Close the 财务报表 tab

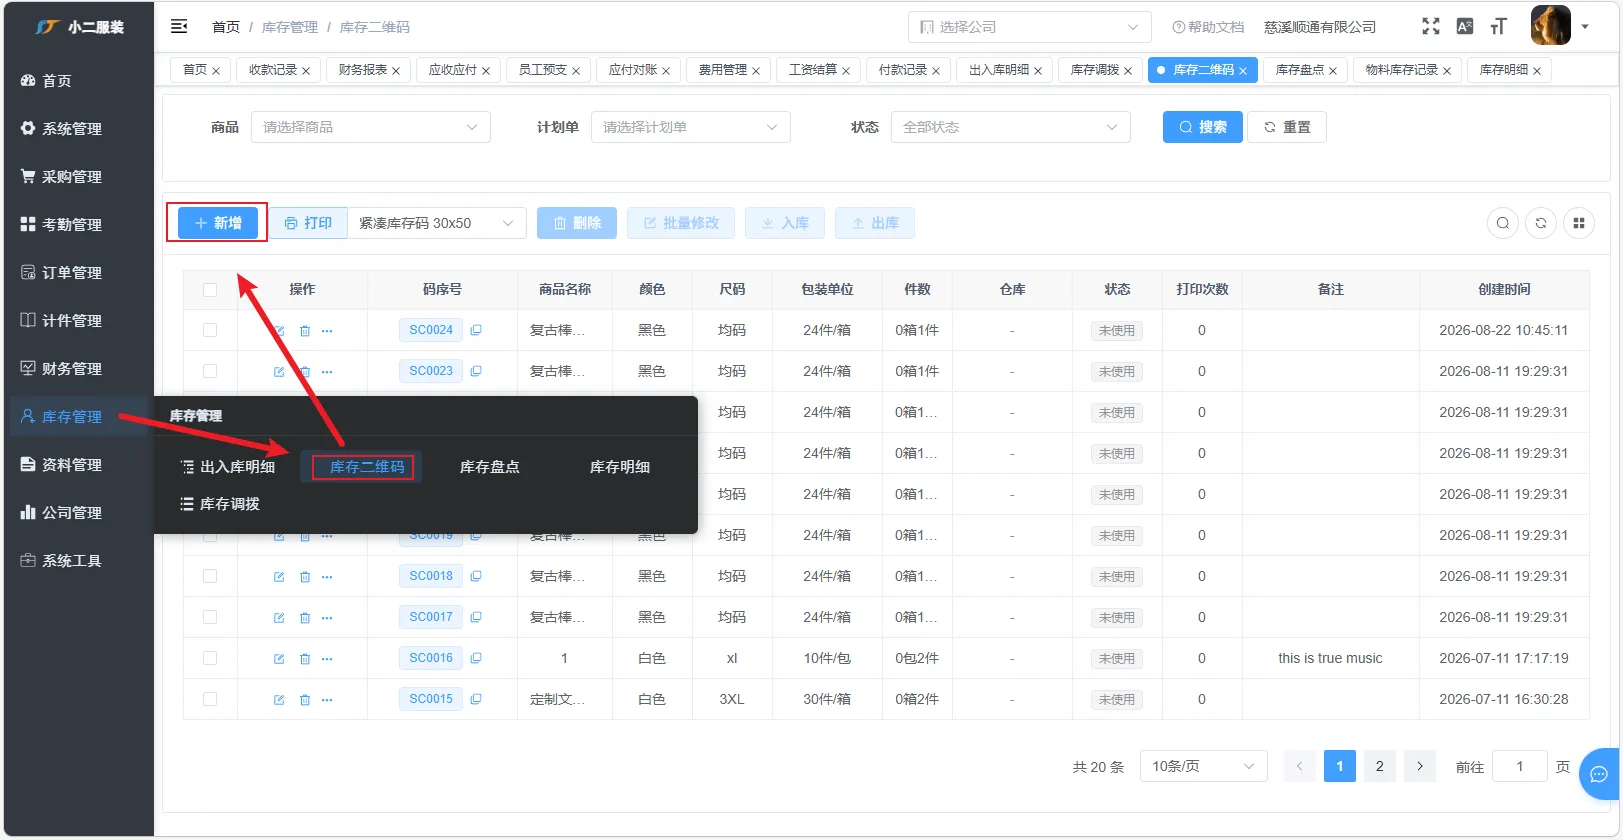[x=396, y=71]
